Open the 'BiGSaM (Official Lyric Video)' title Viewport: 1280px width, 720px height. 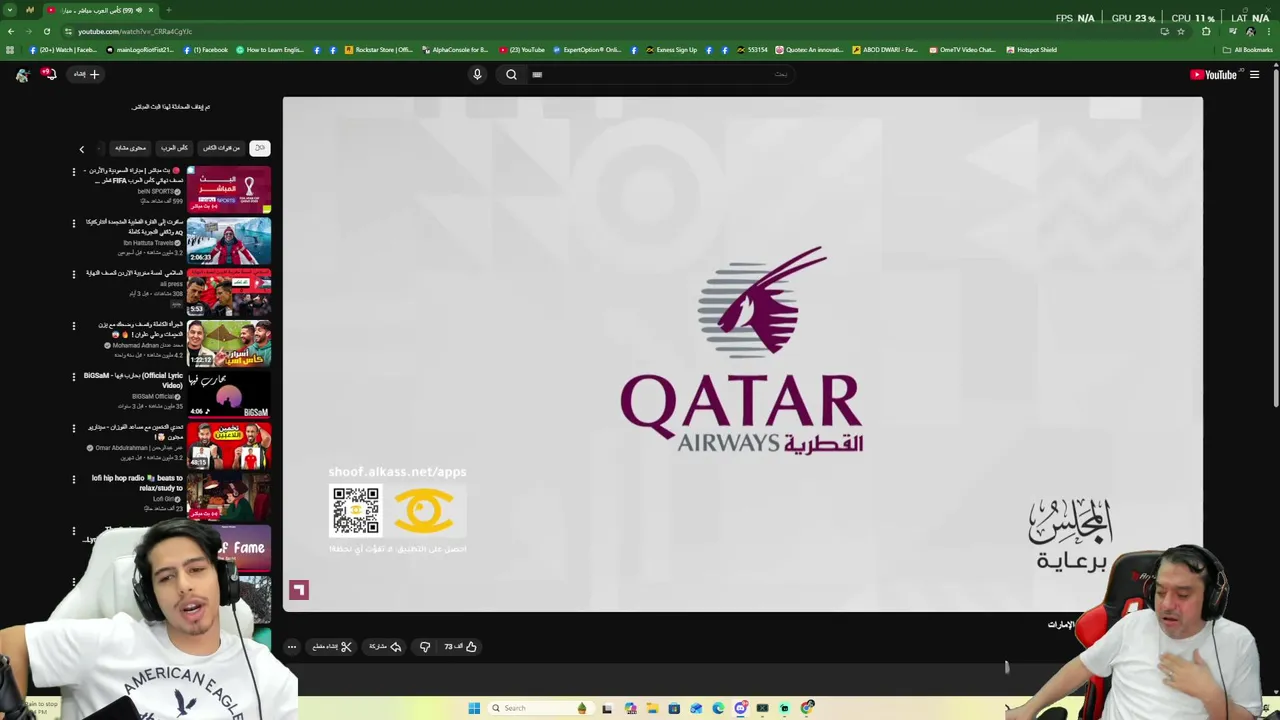pyautogui.click(x=133, y=380)
